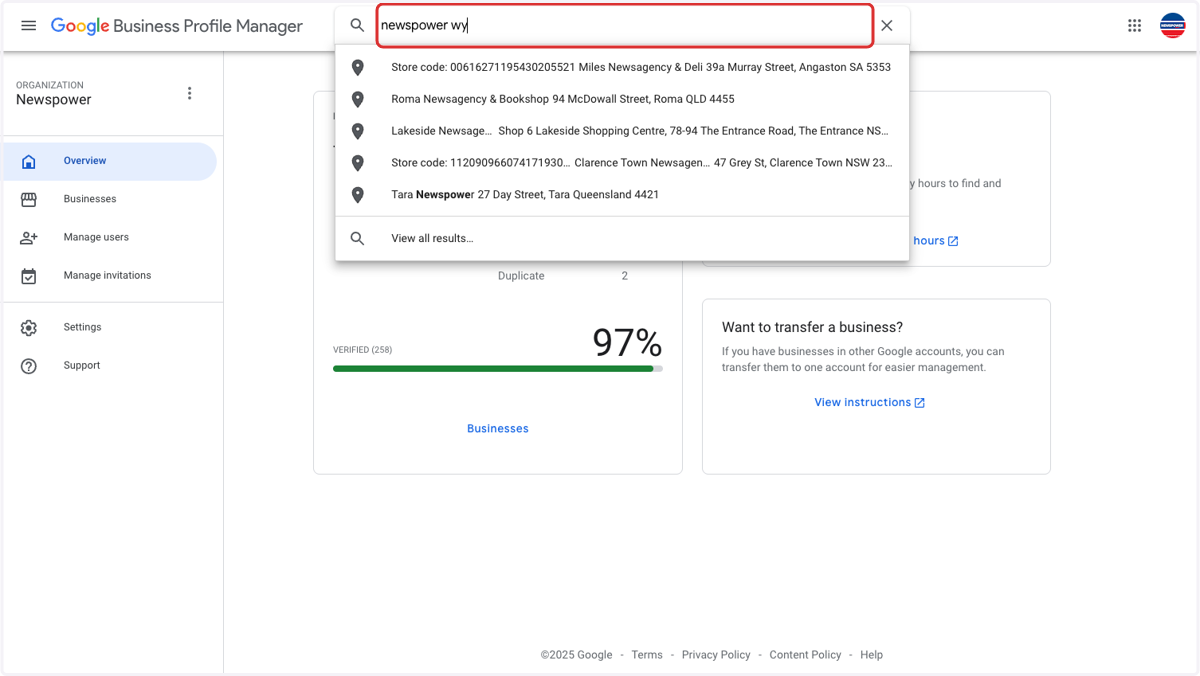
Task: Click the search magnifier icon
Action: [x=357, y=26]
